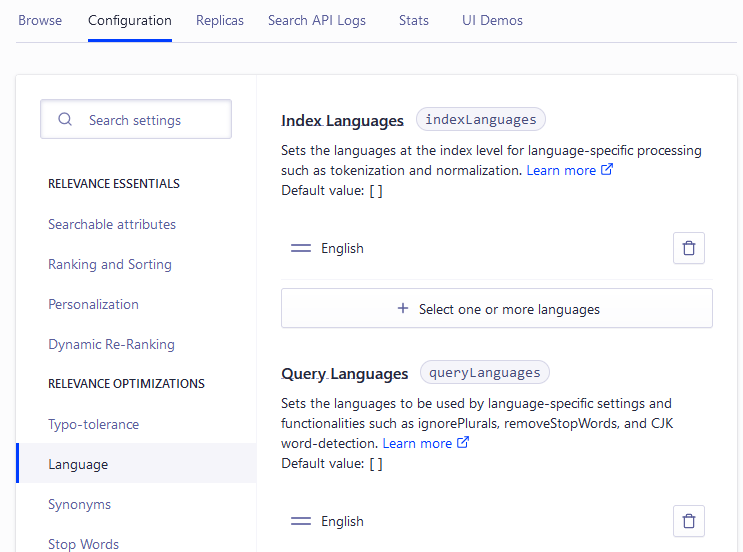Open Searchable attributes settings
Image resolution: width=743 pixels, height=552 pixels.
click(112, 224)
